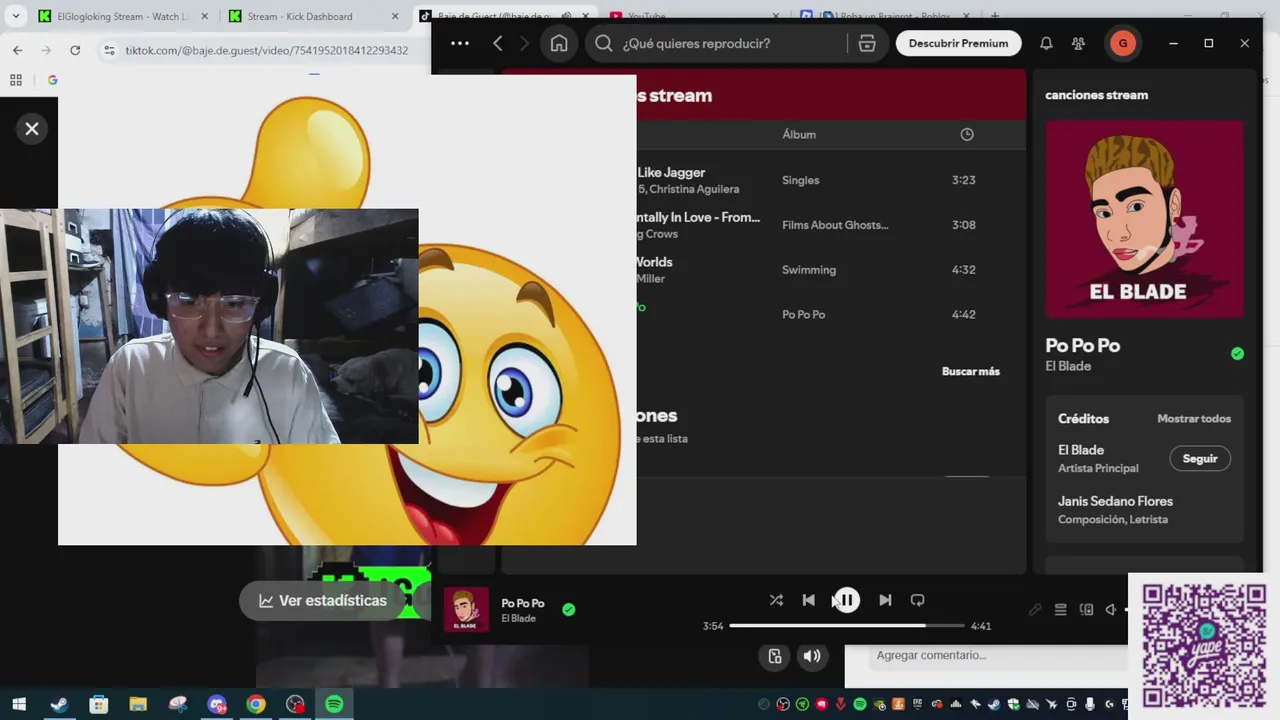Click Agregar comentario field on TikTok

(x=1000, y=655)
